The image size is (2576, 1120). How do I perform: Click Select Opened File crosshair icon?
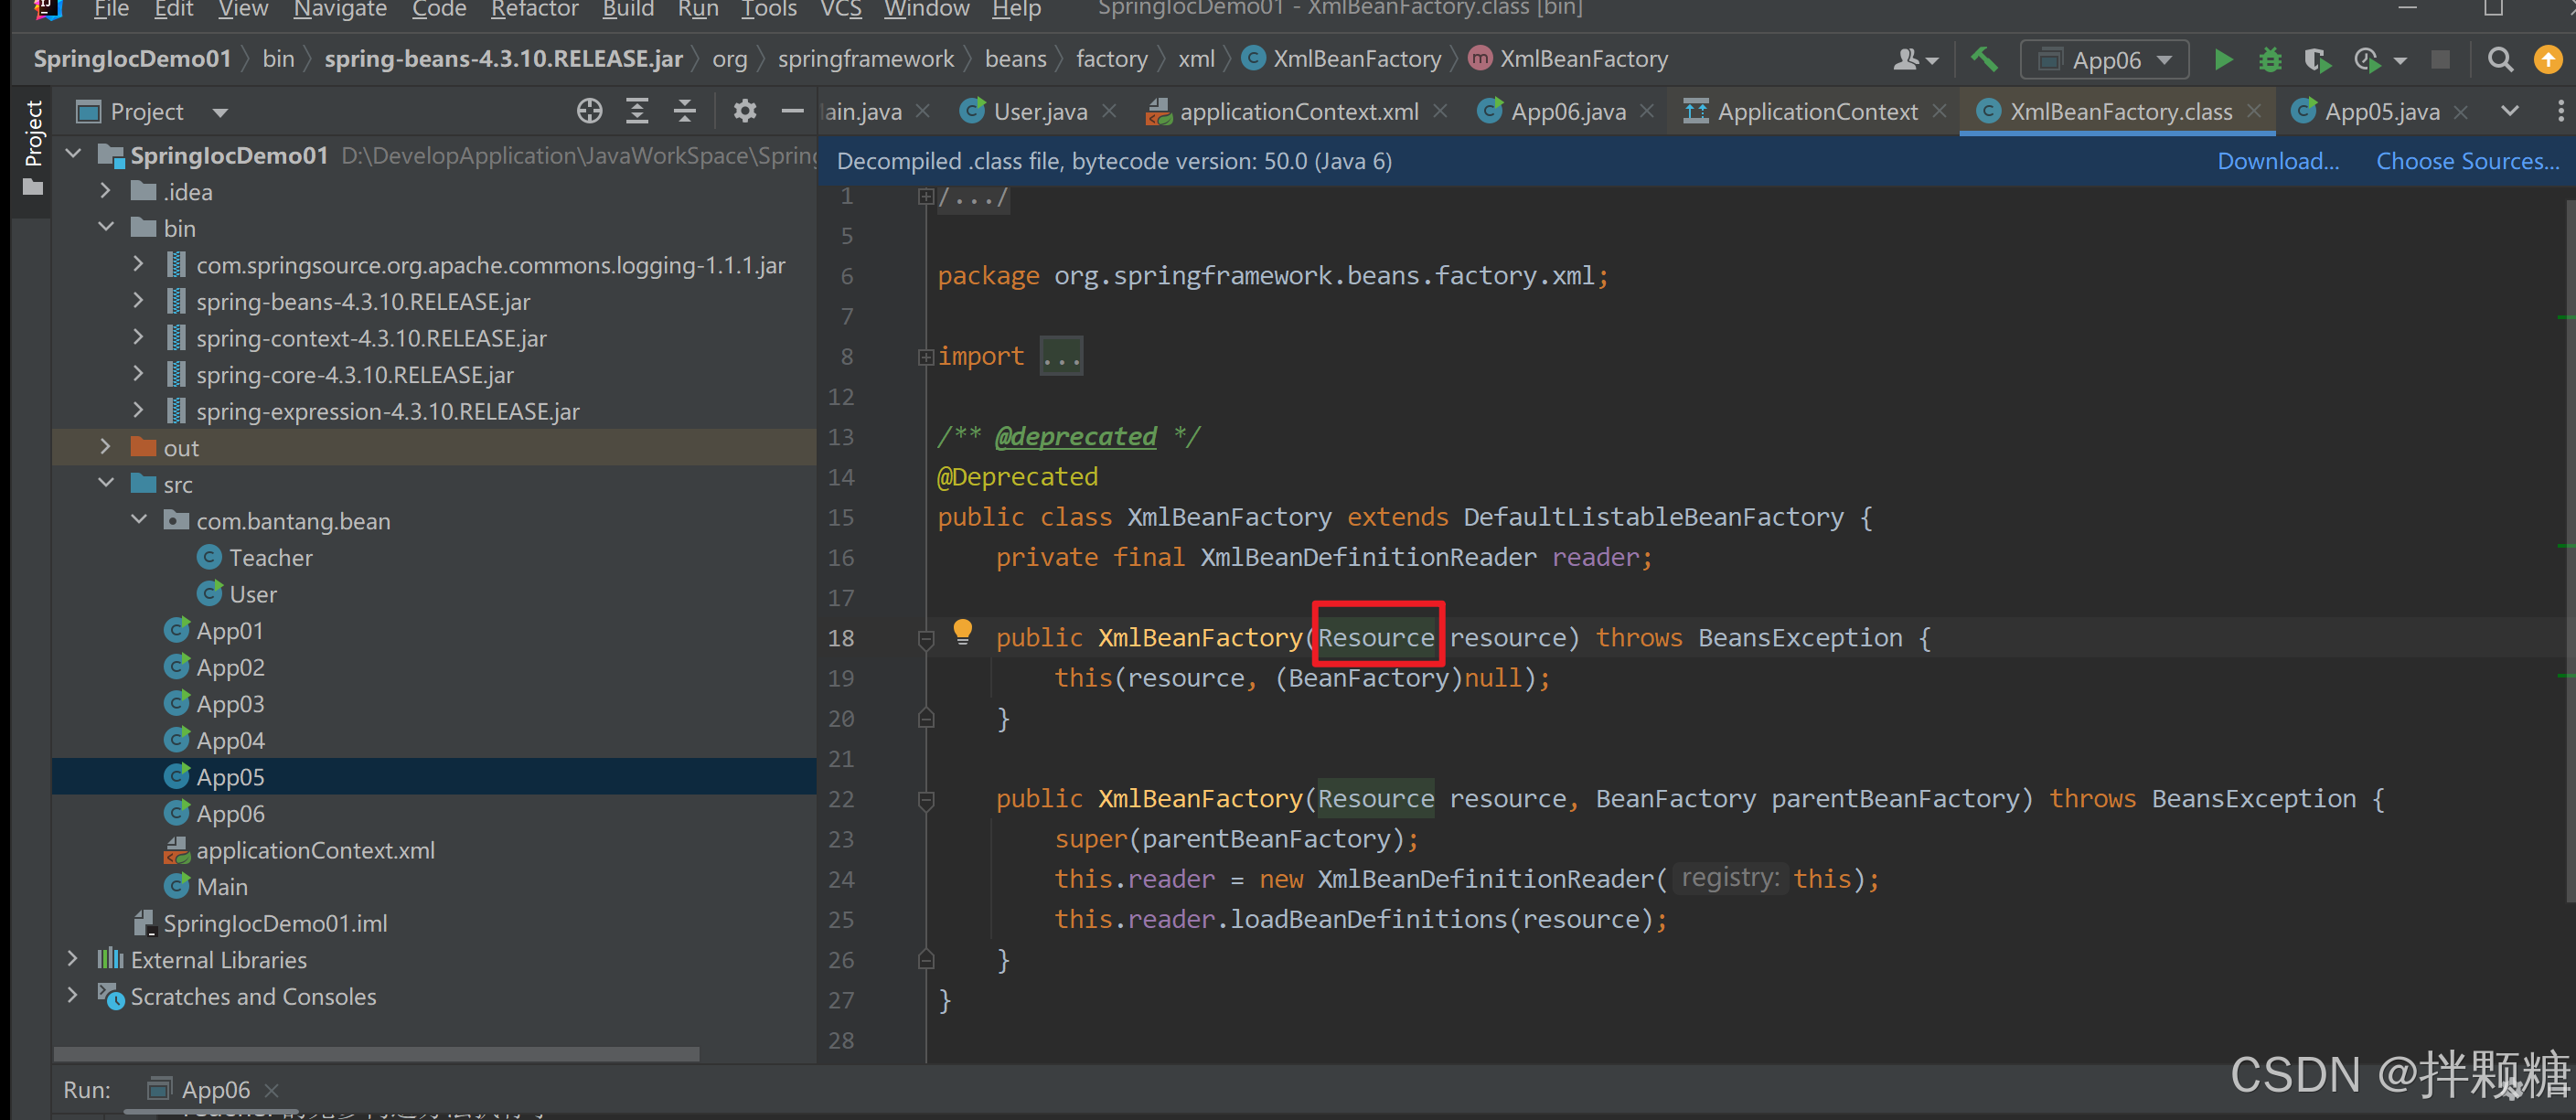[589, 111]
